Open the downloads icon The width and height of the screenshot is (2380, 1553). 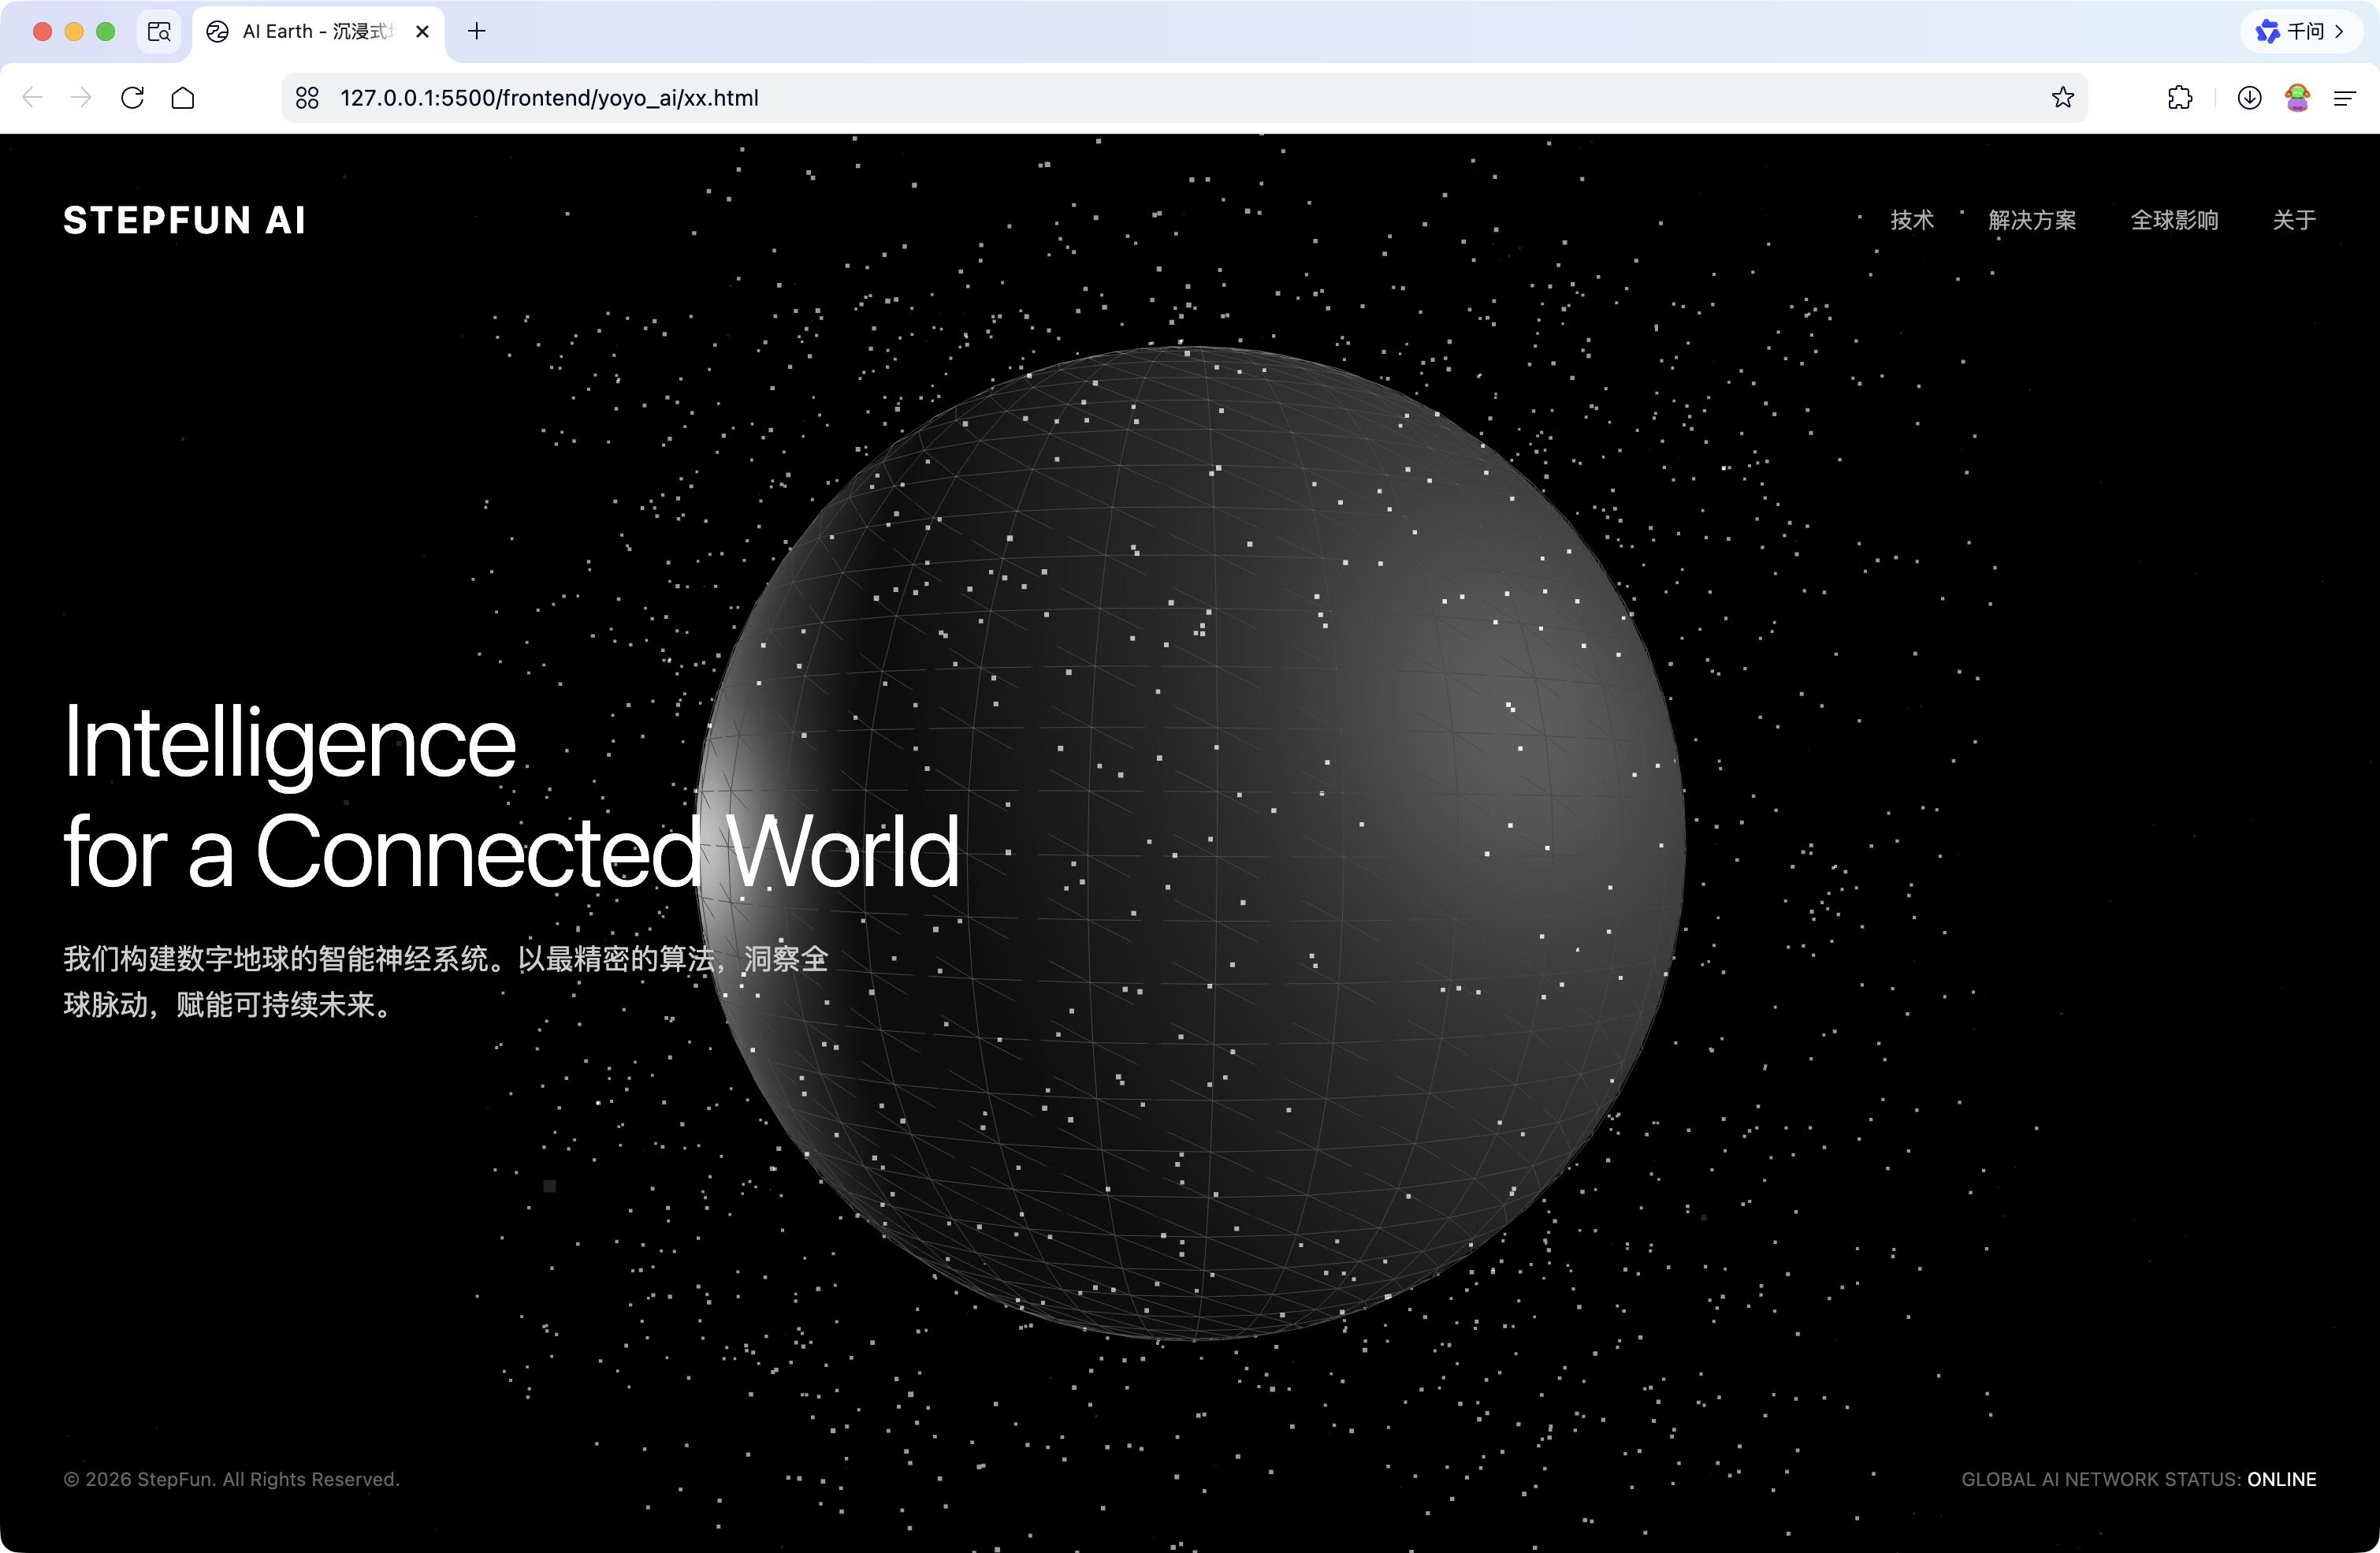pos(2249,98)
